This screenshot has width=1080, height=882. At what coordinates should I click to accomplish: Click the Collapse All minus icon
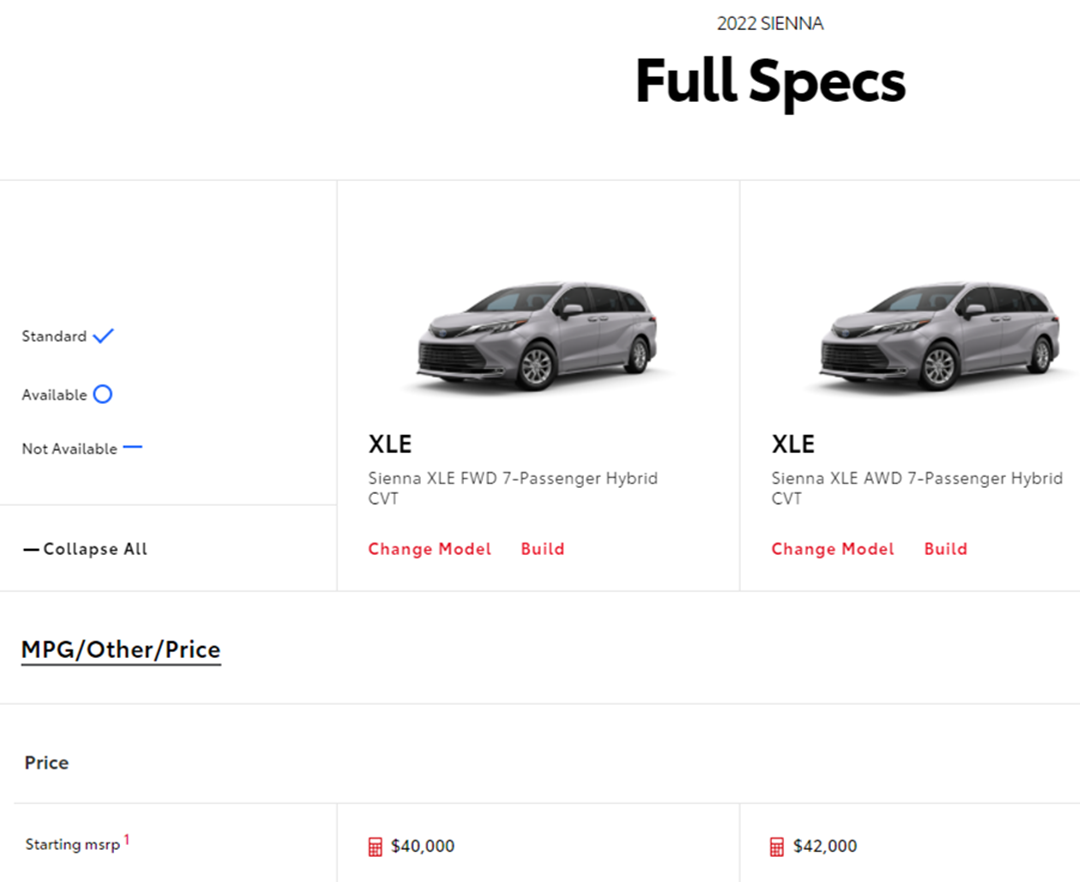[31, 549]
